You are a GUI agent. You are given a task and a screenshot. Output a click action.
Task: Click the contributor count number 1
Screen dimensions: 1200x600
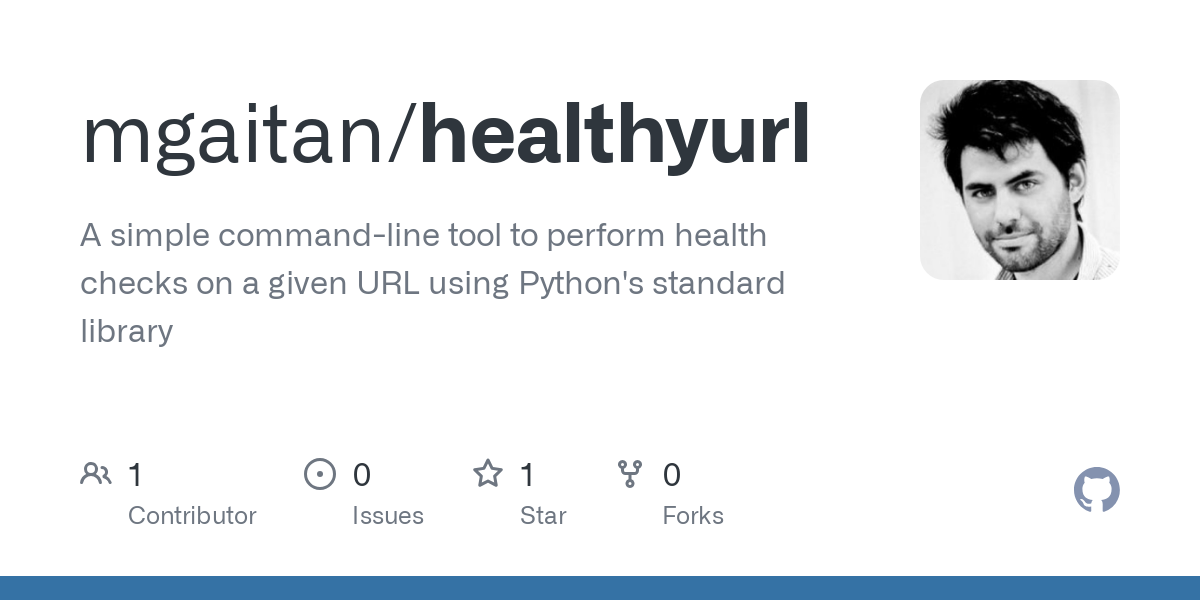136,475
